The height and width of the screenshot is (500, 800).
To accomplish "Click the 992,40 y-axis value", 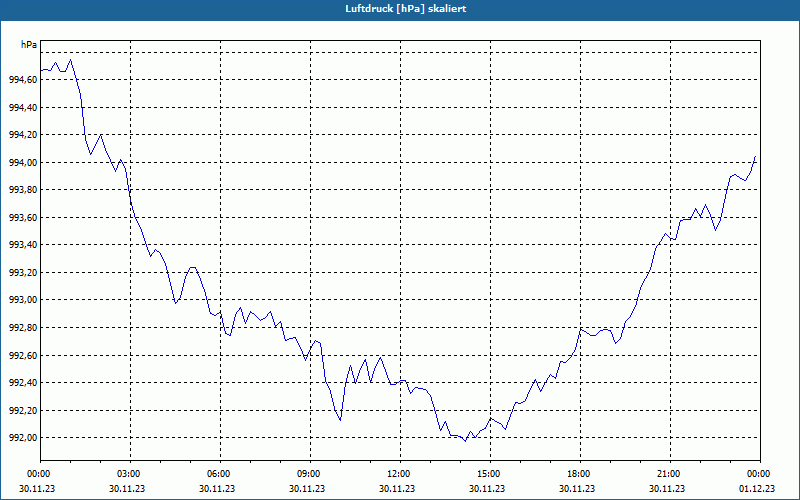I will 23,383.
